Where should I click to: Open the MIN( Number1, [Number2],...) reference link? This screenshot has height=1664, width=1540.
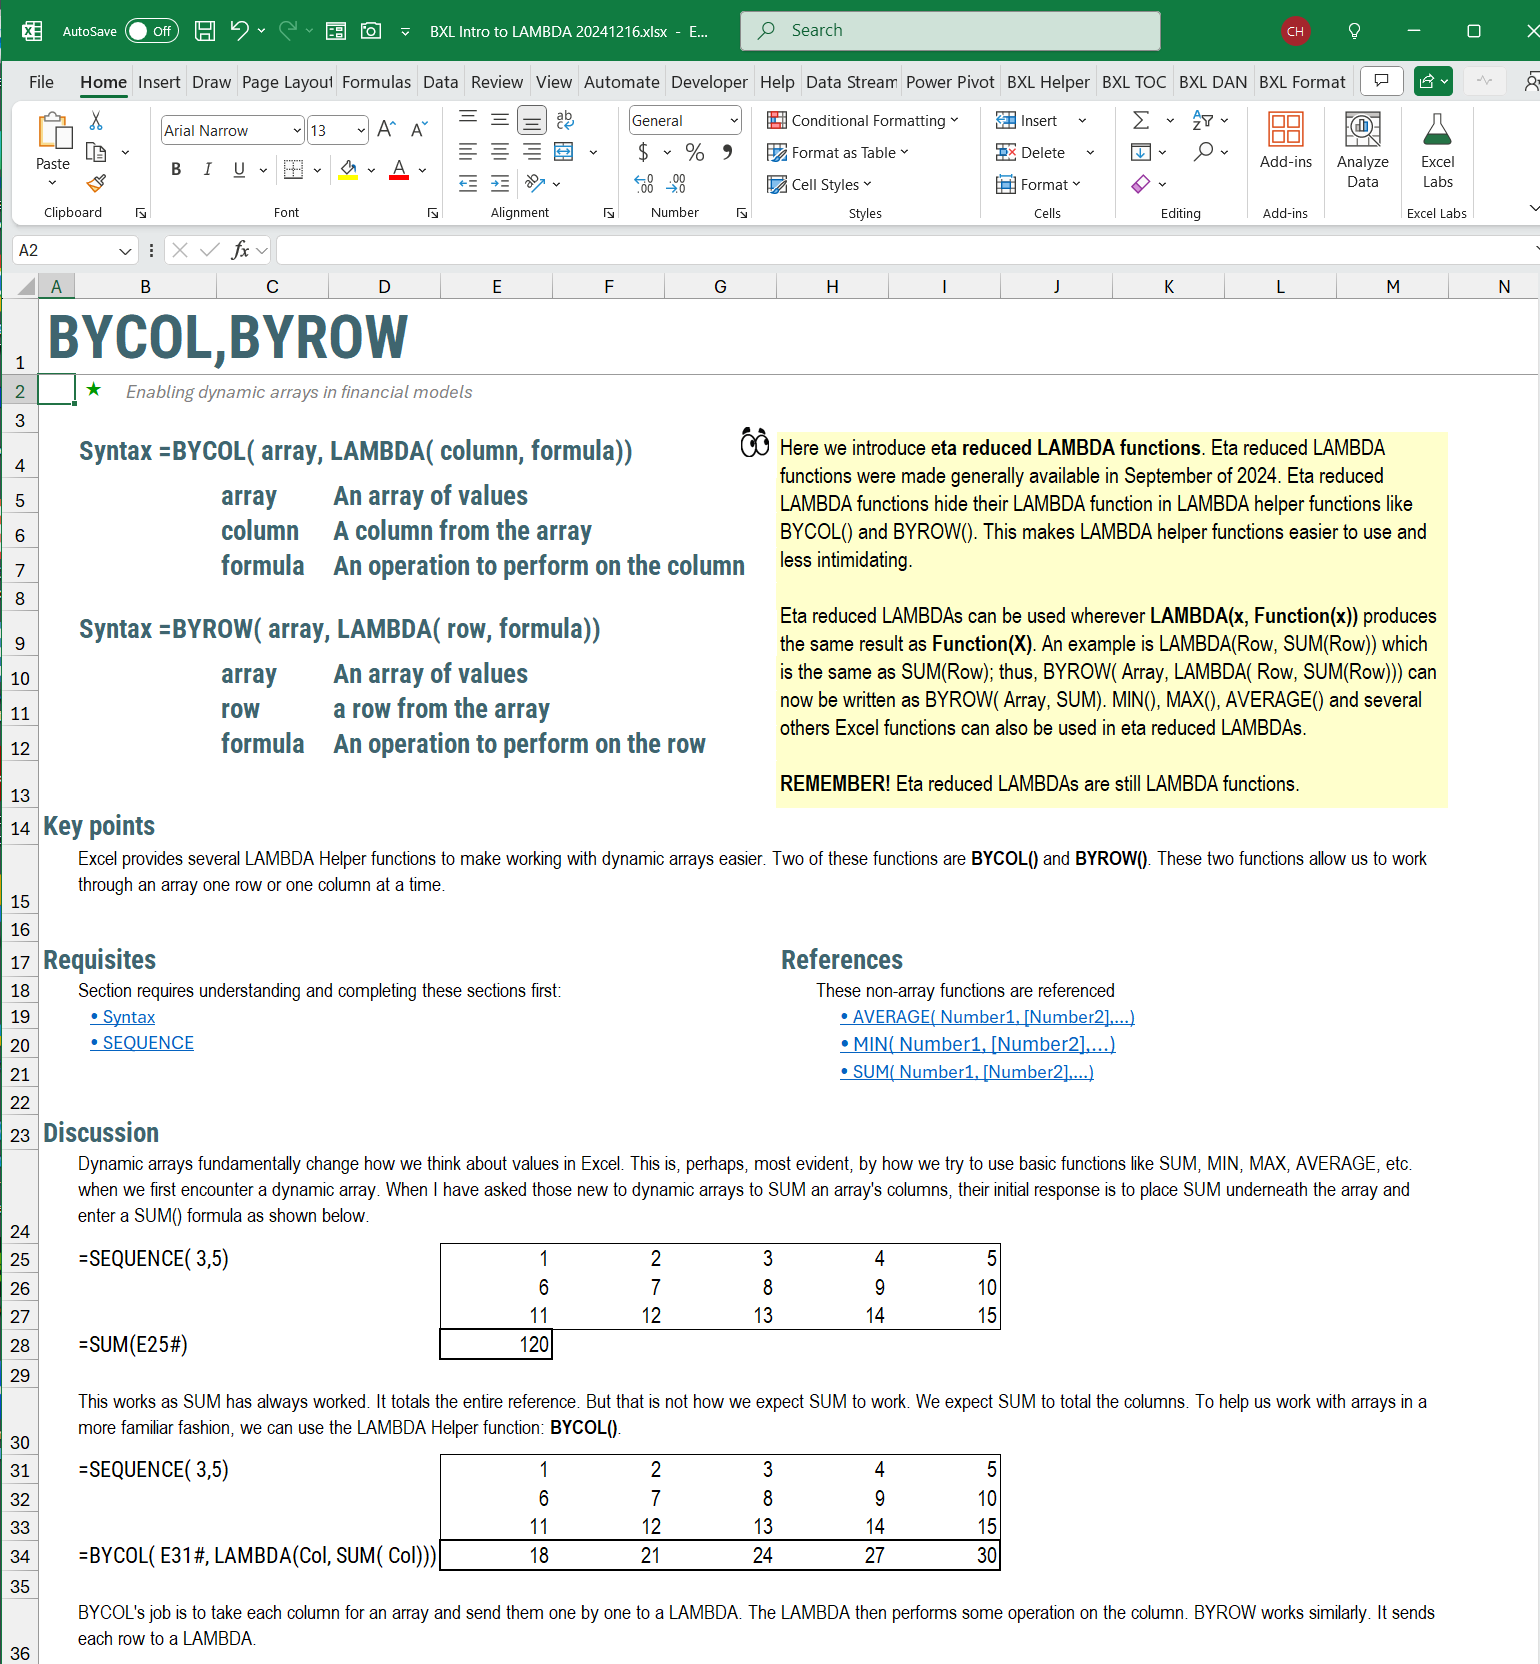coord(978,1044)
